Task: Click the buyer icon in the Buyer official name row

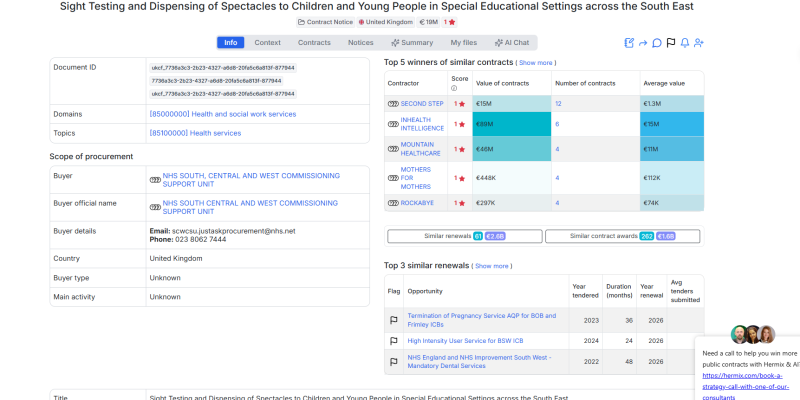Action: click(x=155, y=207)
